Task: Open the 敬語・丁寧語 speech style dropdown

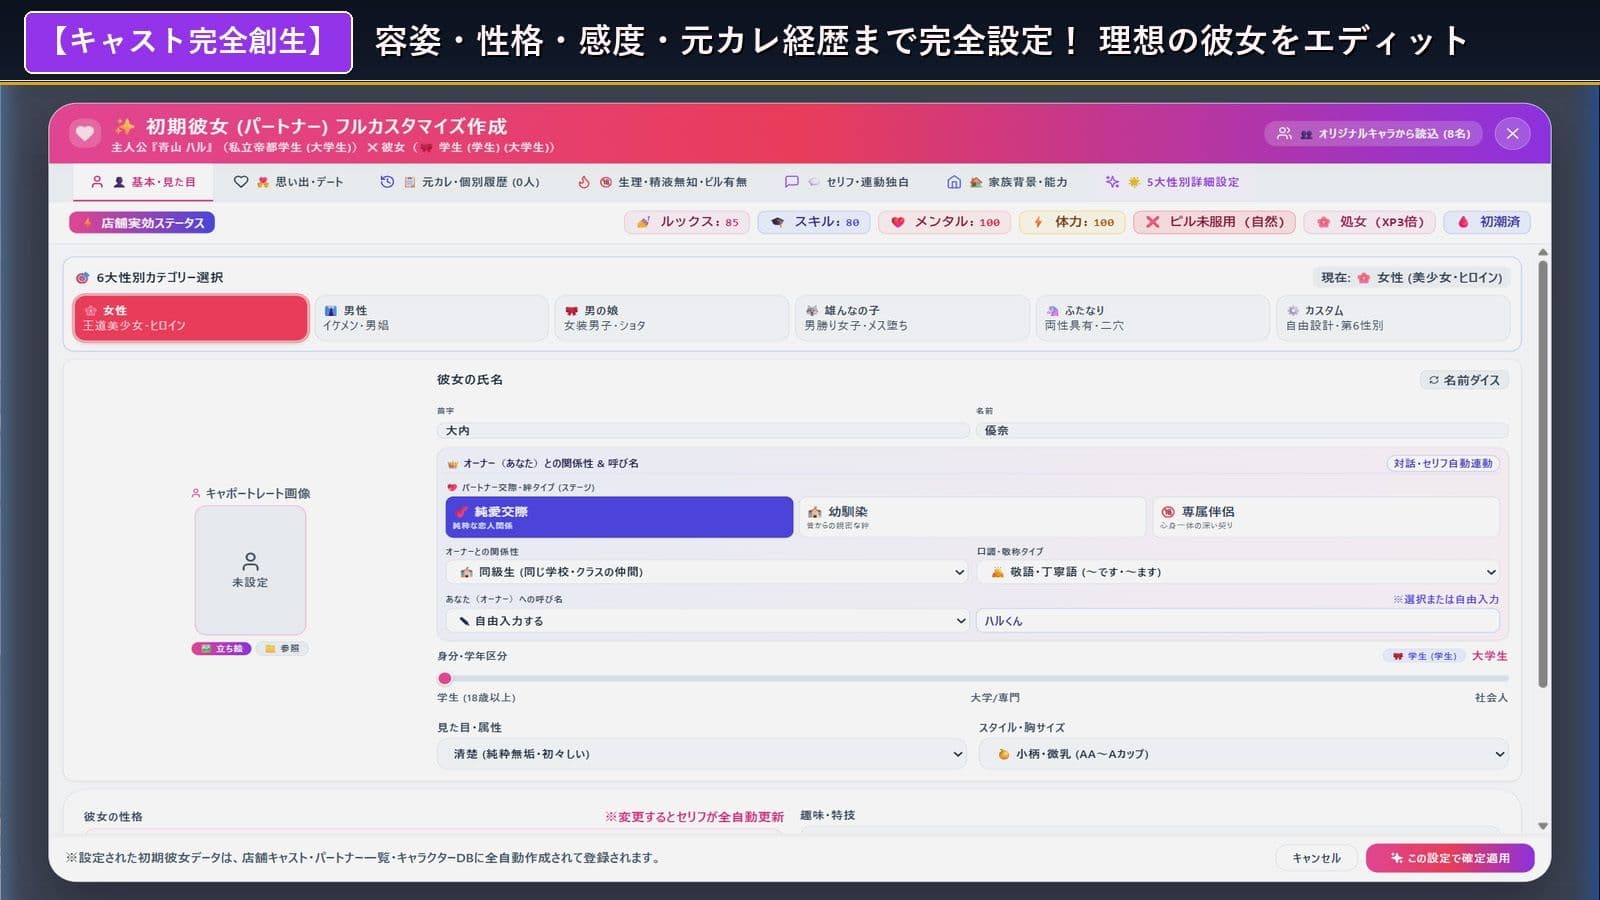Action: [x=1238, y=572]
